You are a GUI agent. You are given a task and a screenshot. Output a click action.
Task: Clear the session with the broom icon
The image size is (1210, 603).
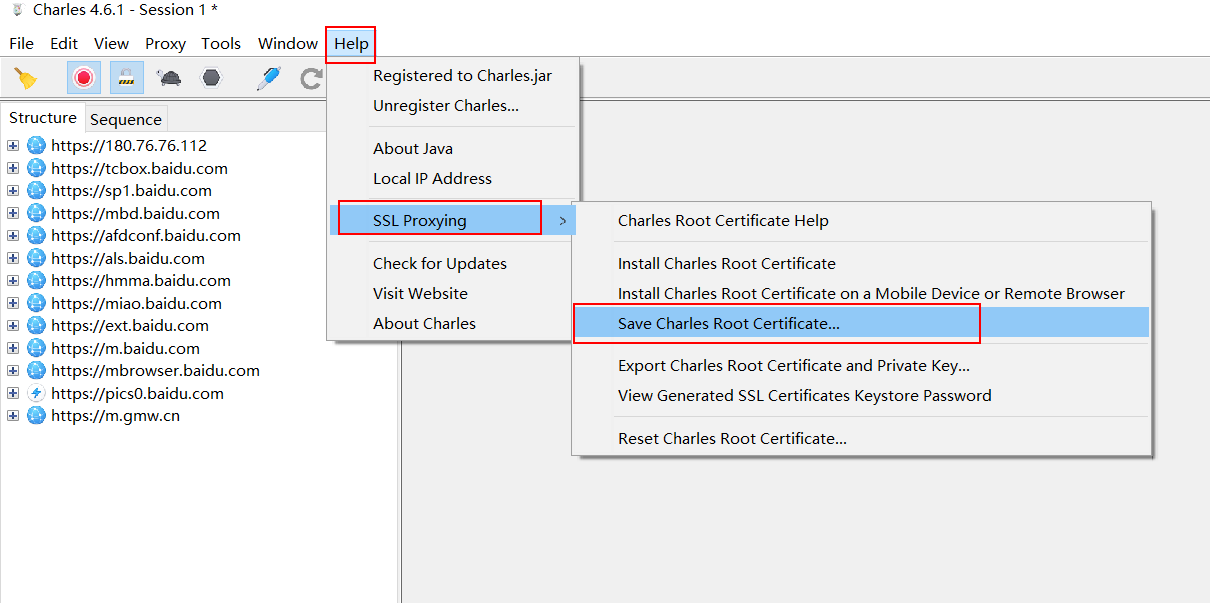(26, 78)
